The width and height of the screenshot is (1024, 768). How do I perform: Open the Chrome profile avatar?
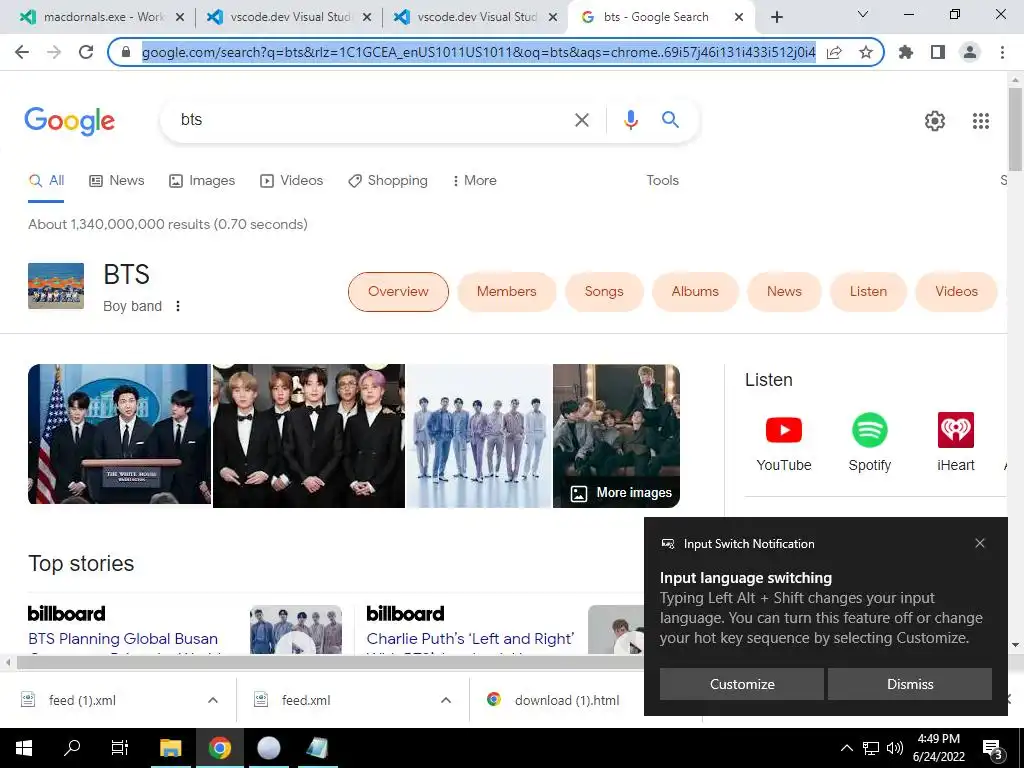pyautogui.click(x=970, y=52)
